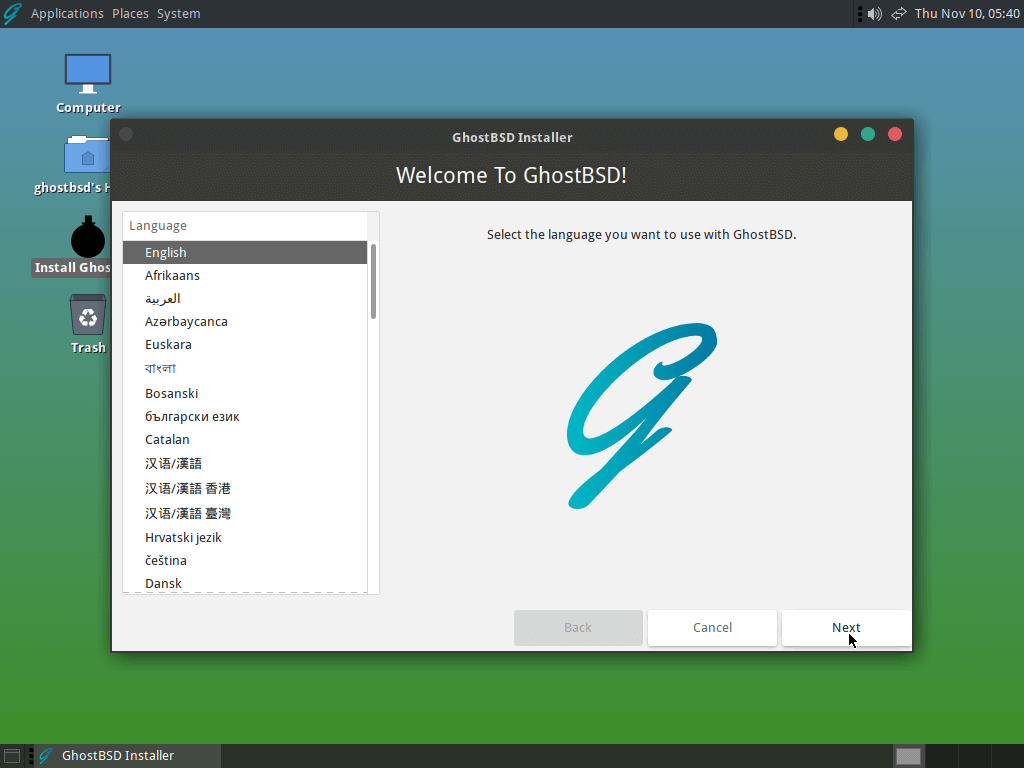Open the Places menu

tap(131, 14)
